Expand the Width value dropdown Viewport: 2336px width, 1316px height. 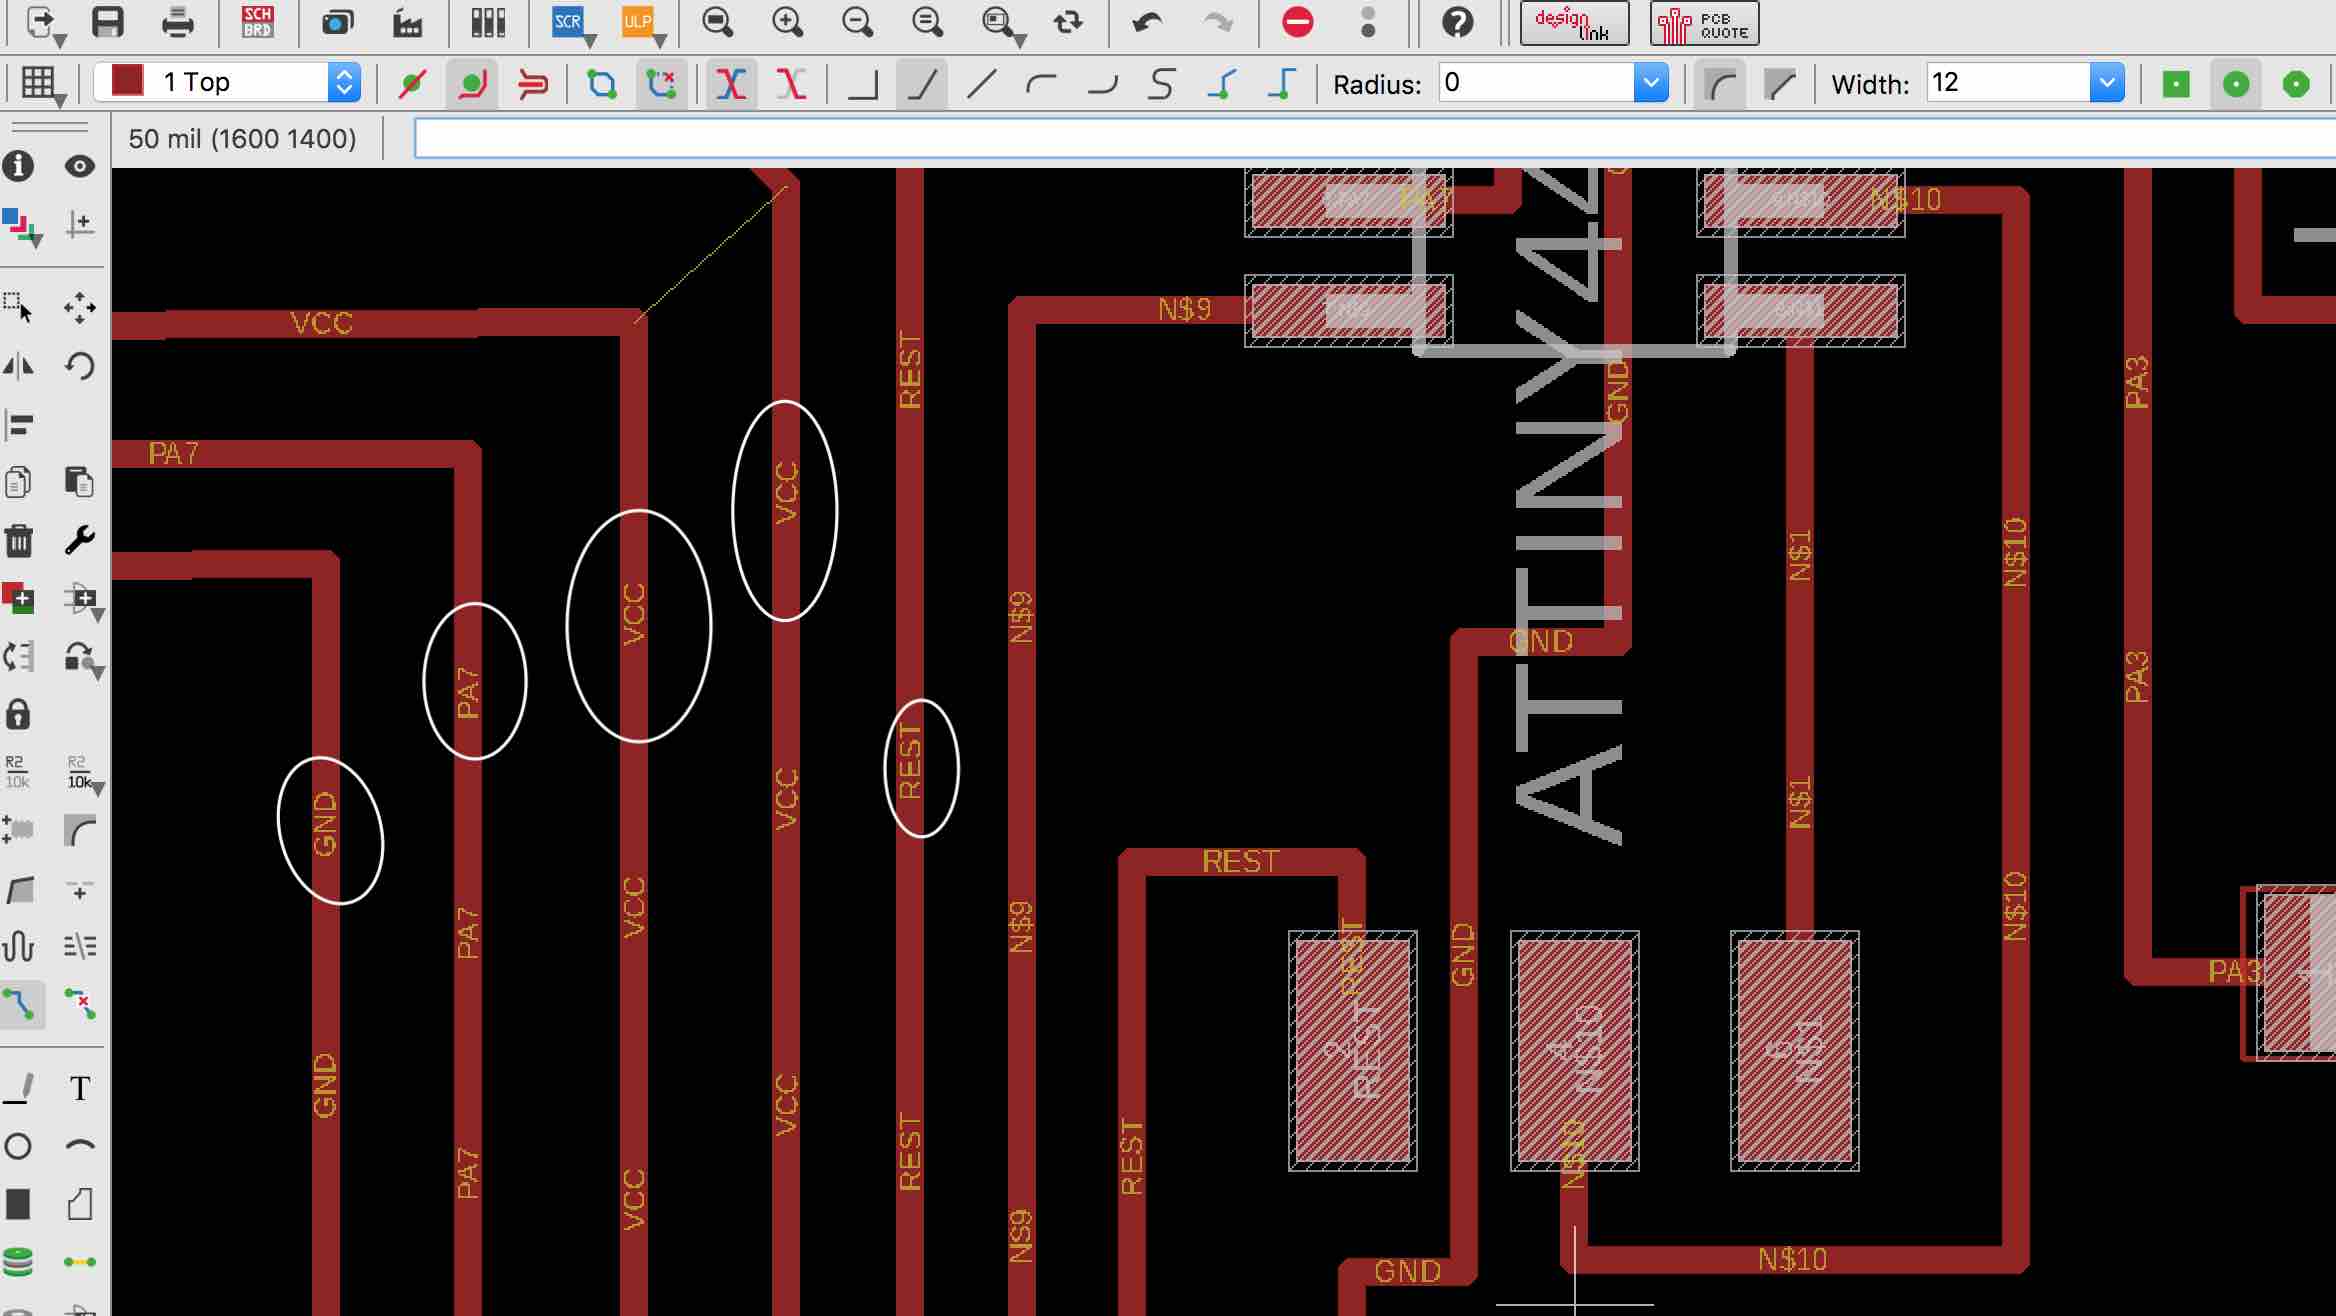tap(2106, 83)
